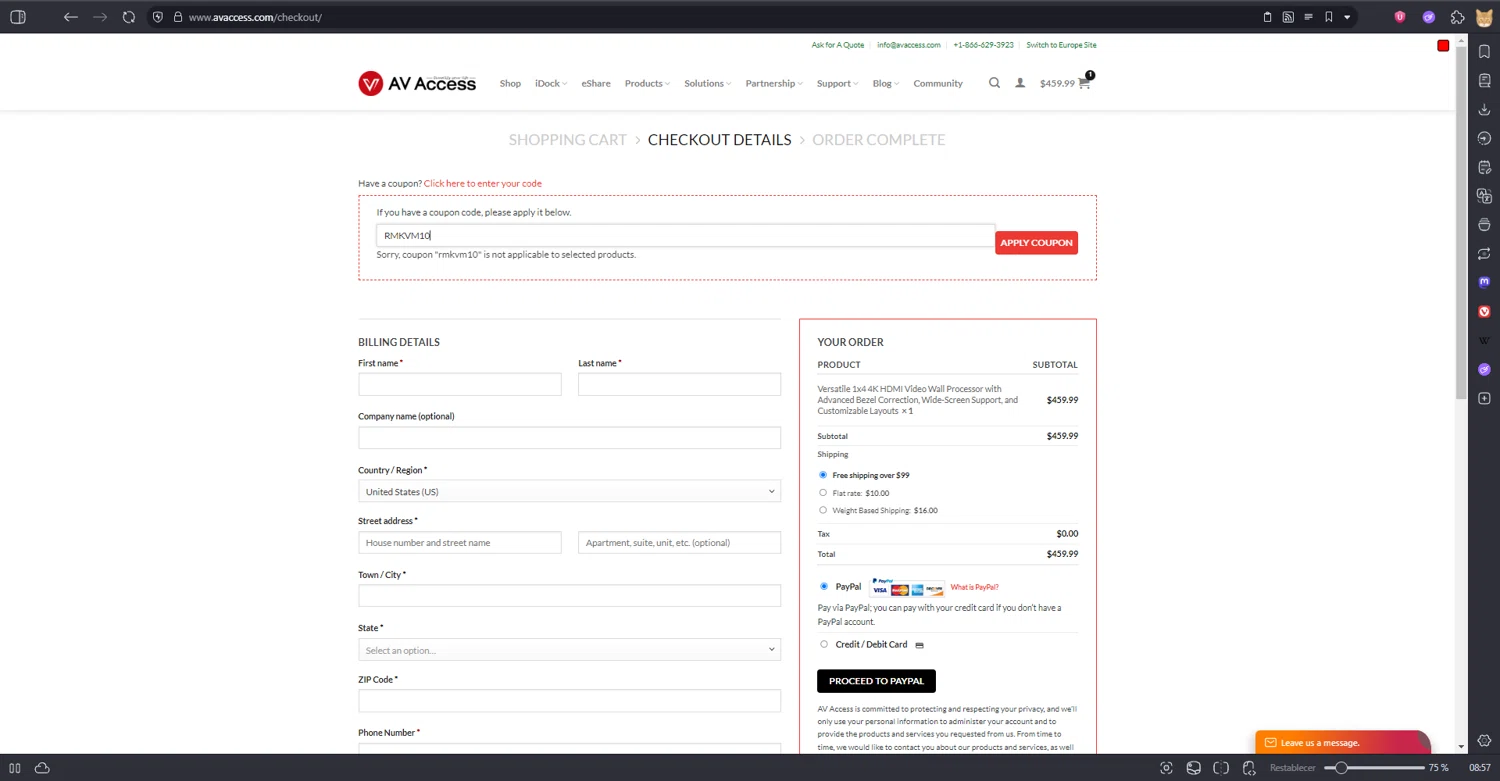The width and height of the screenshot is (1500, 781).
Task: Reload the current page
Action: [129, 17]
